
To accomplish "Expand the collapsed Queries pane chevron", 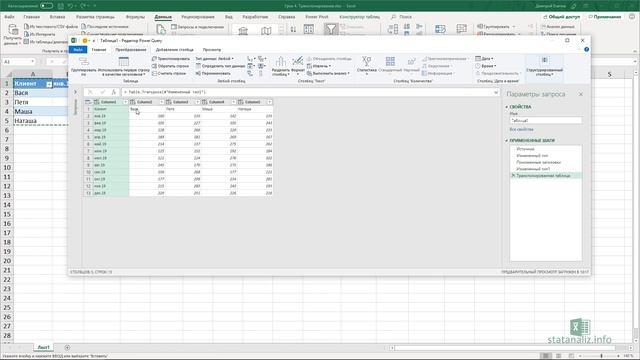I will tap(75, 92).
